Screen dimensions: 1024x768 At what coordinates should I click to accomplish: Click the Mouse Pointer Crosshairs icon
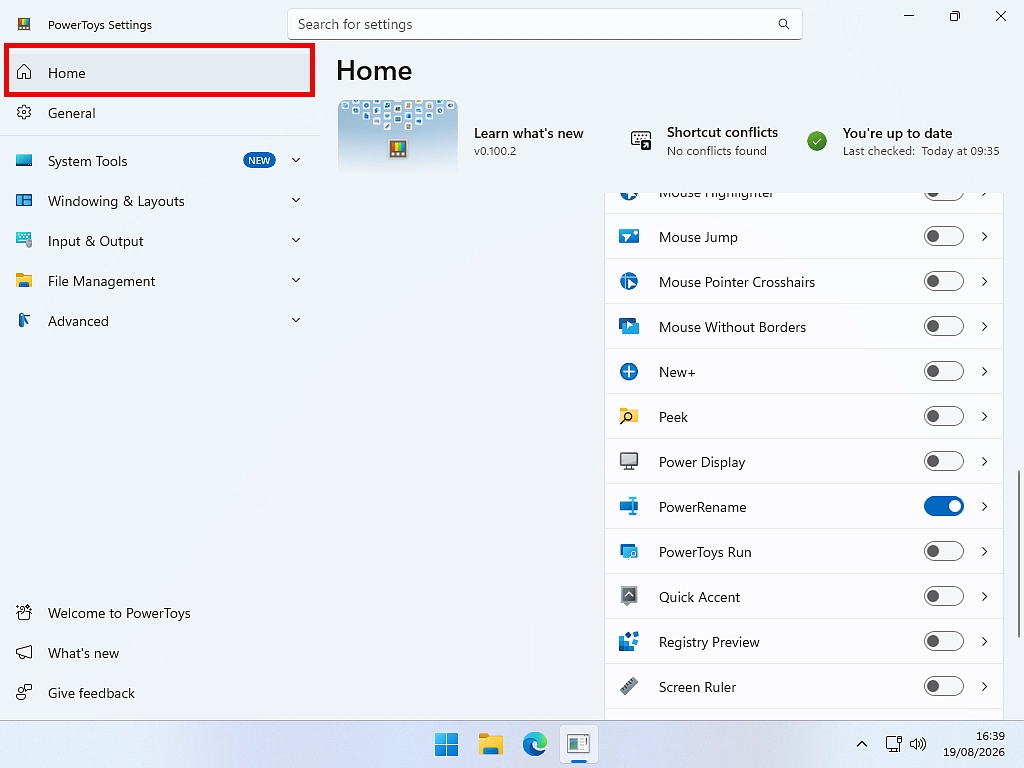[629, 281]
